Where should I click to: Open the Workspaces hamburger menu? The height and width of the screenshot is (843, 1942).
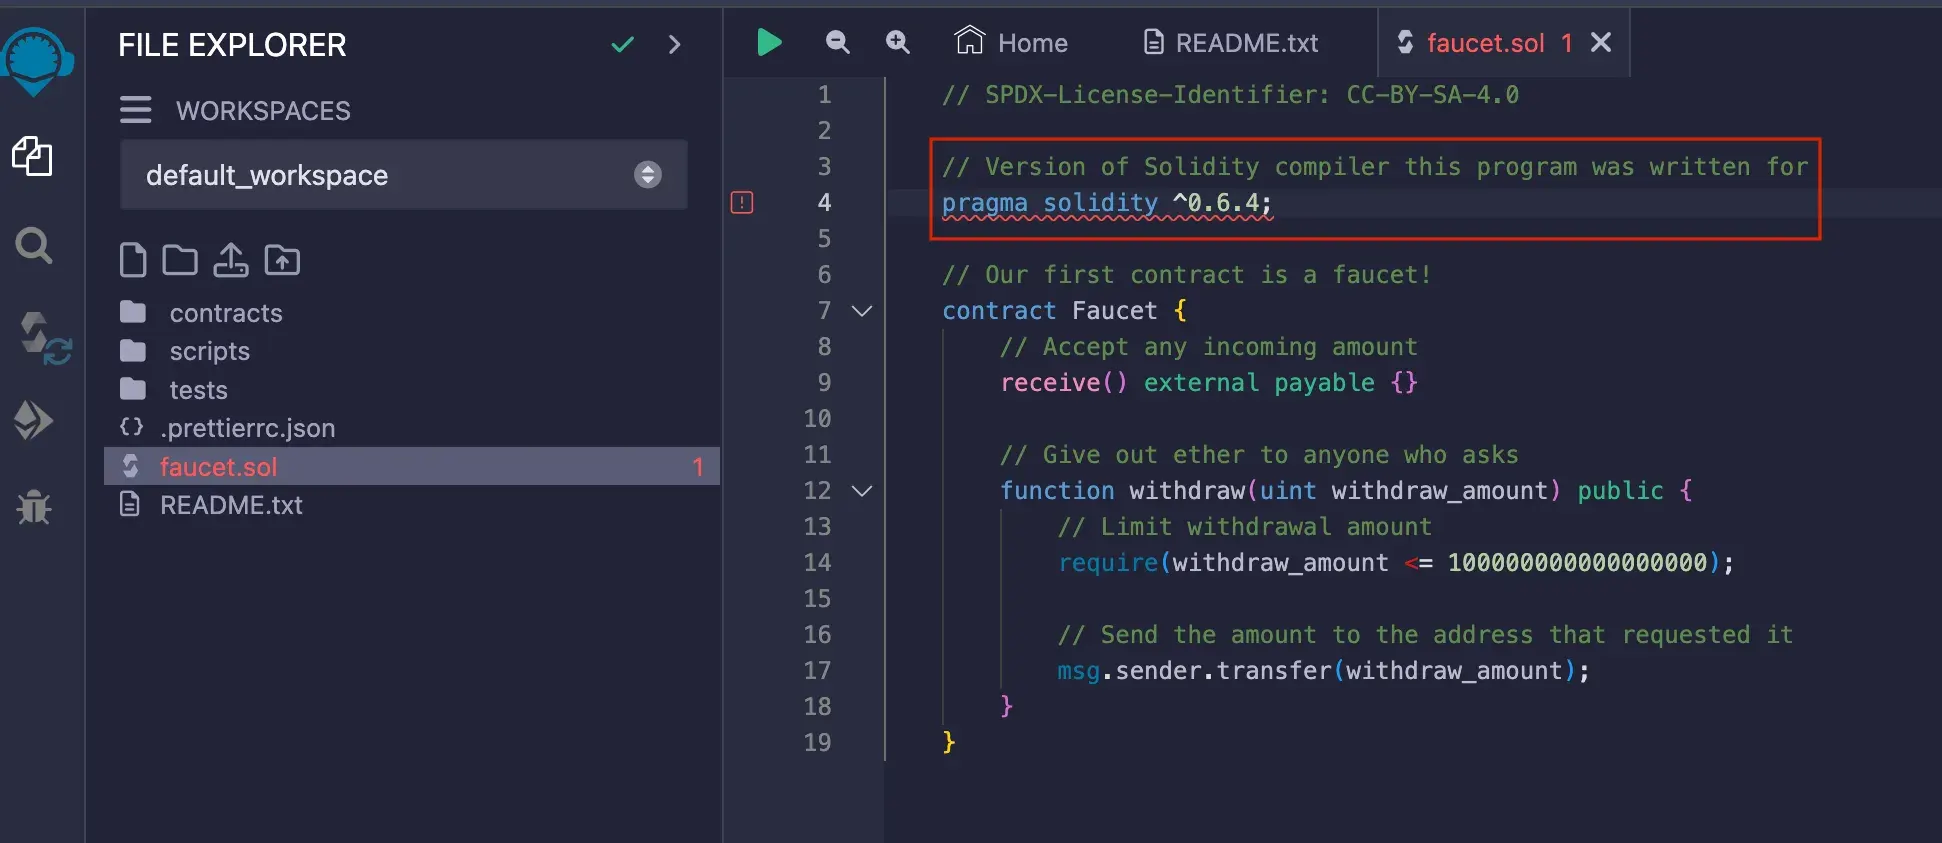[x=135, y=110]
